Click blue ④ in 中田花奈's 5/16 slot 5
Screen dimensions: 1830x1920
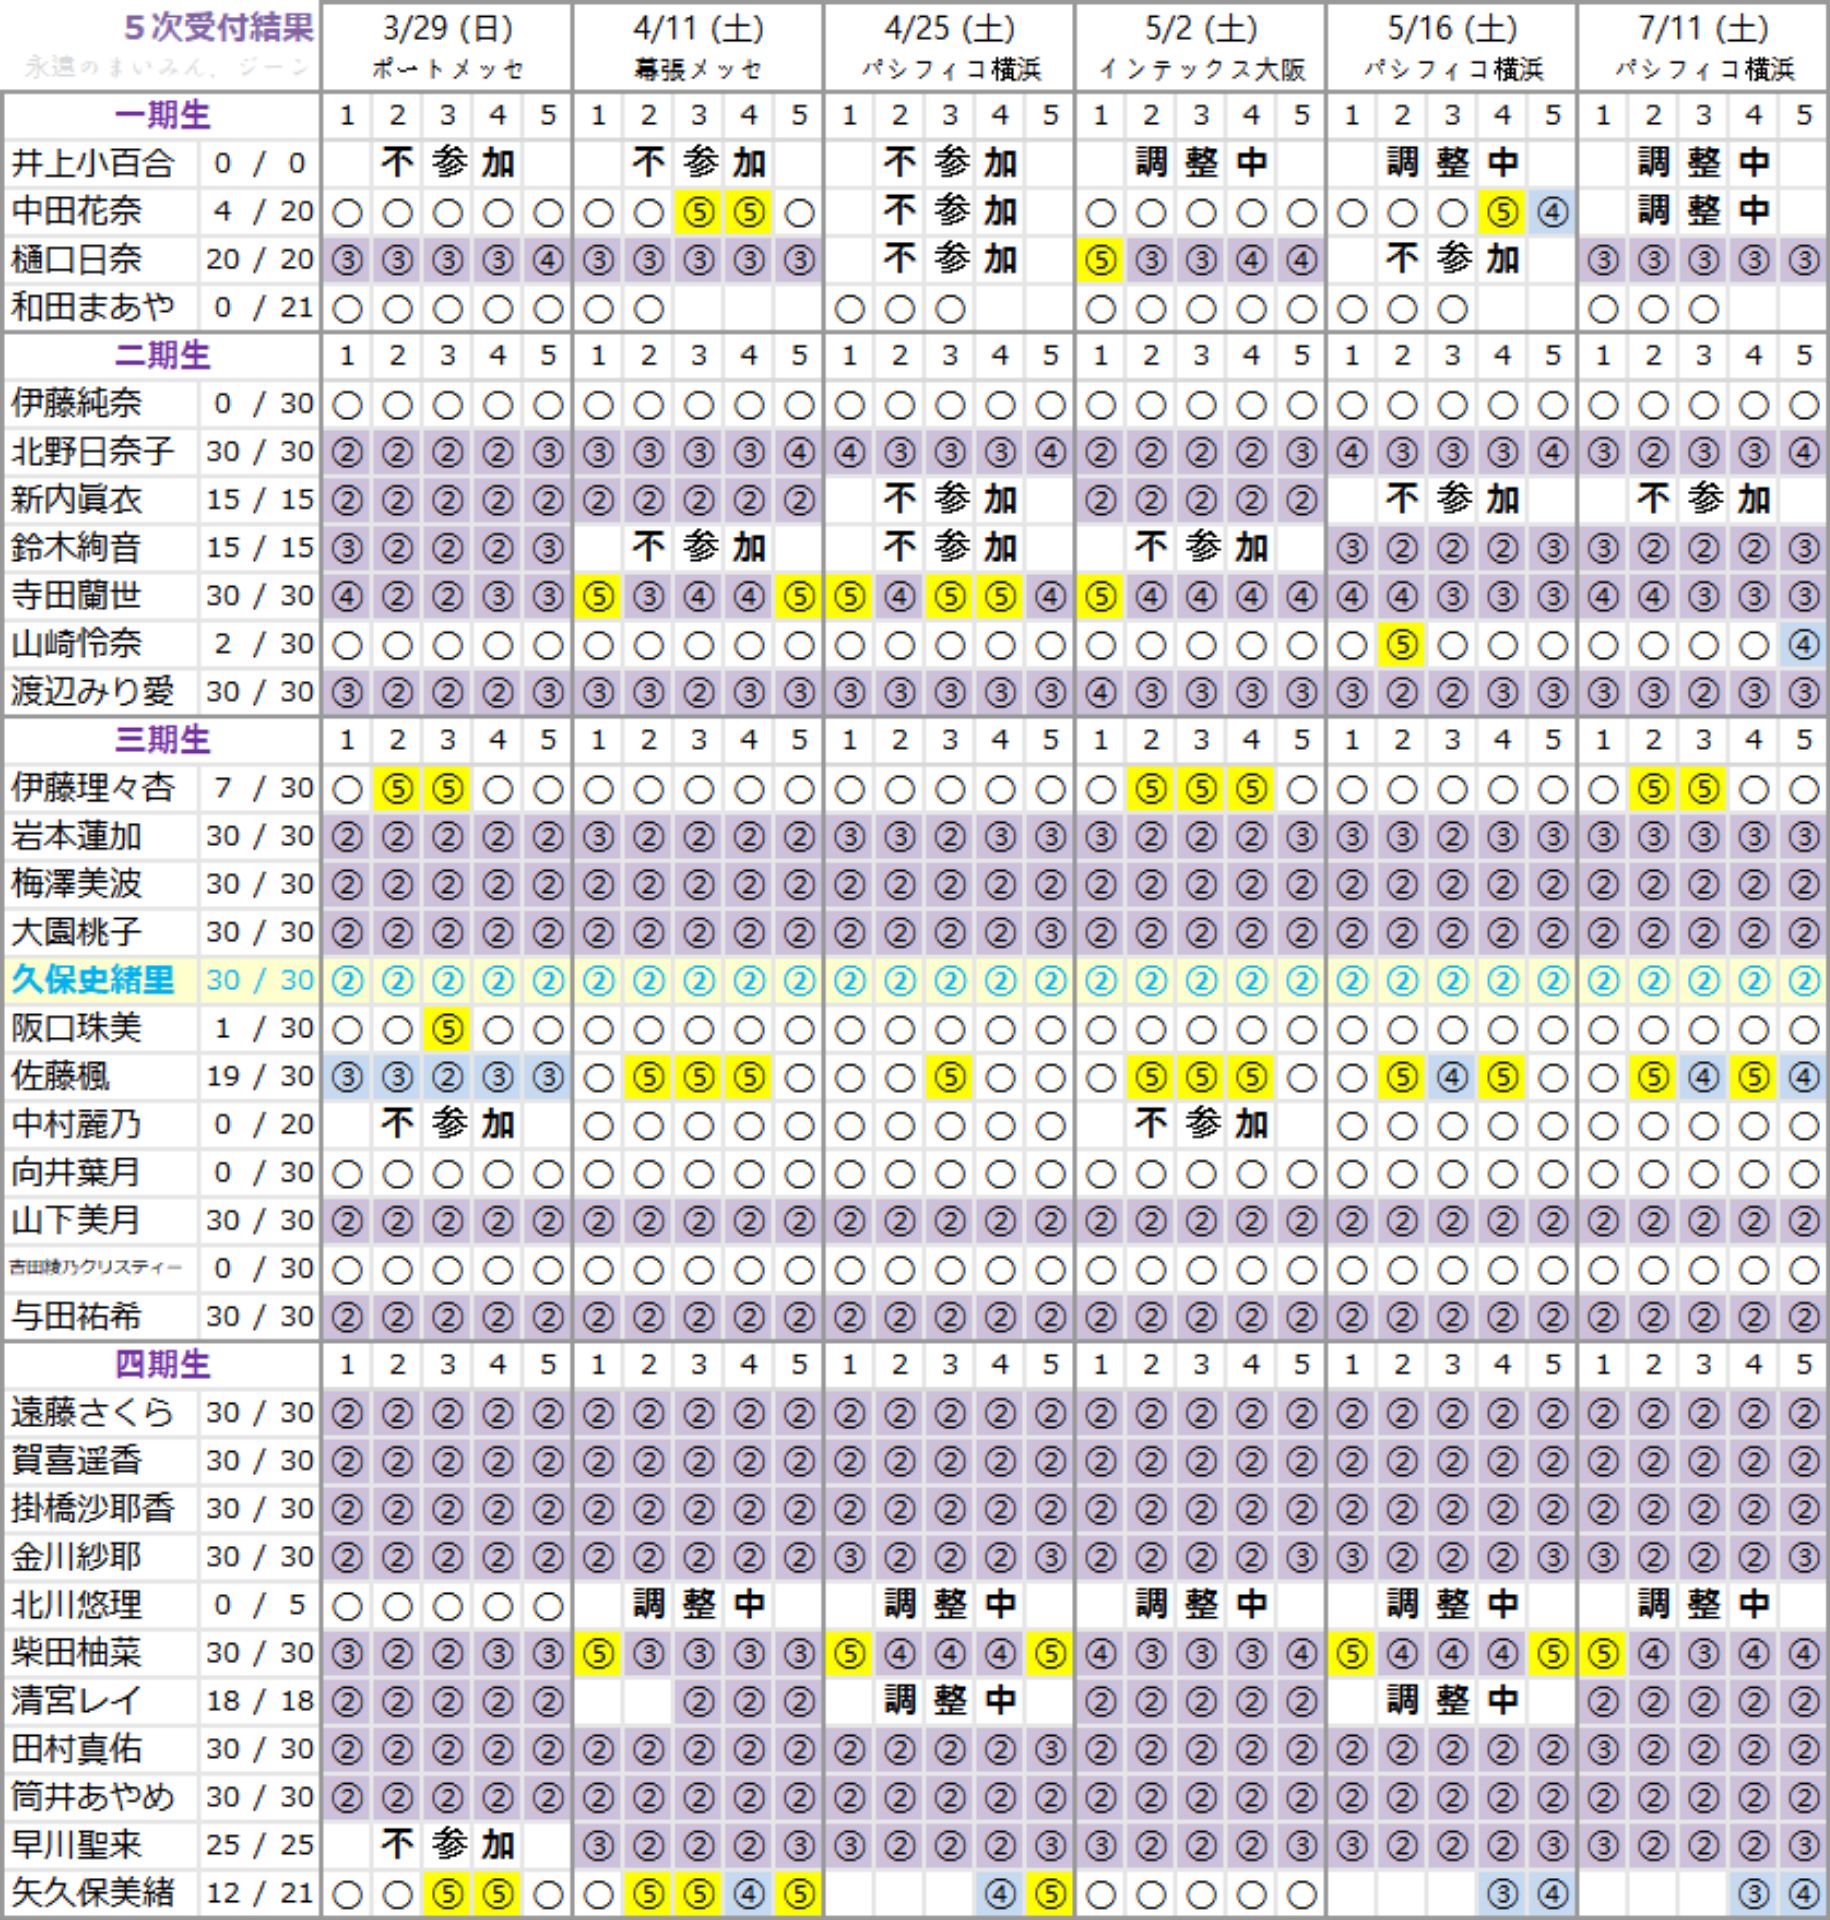tap(1552, 212)
